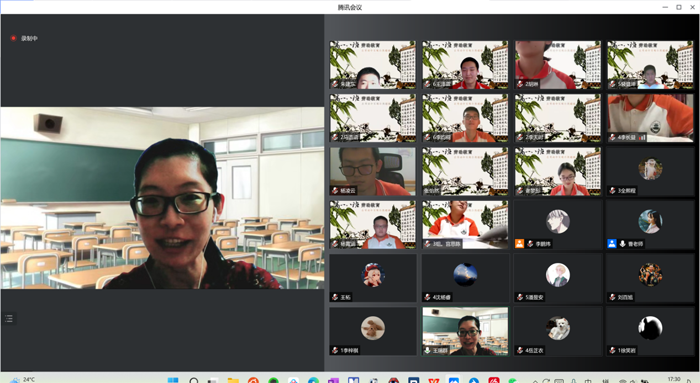Open the taskbar search magnifier icon
Screen dimensions: 700x383
pyautogui.click(x=194, y=380)
